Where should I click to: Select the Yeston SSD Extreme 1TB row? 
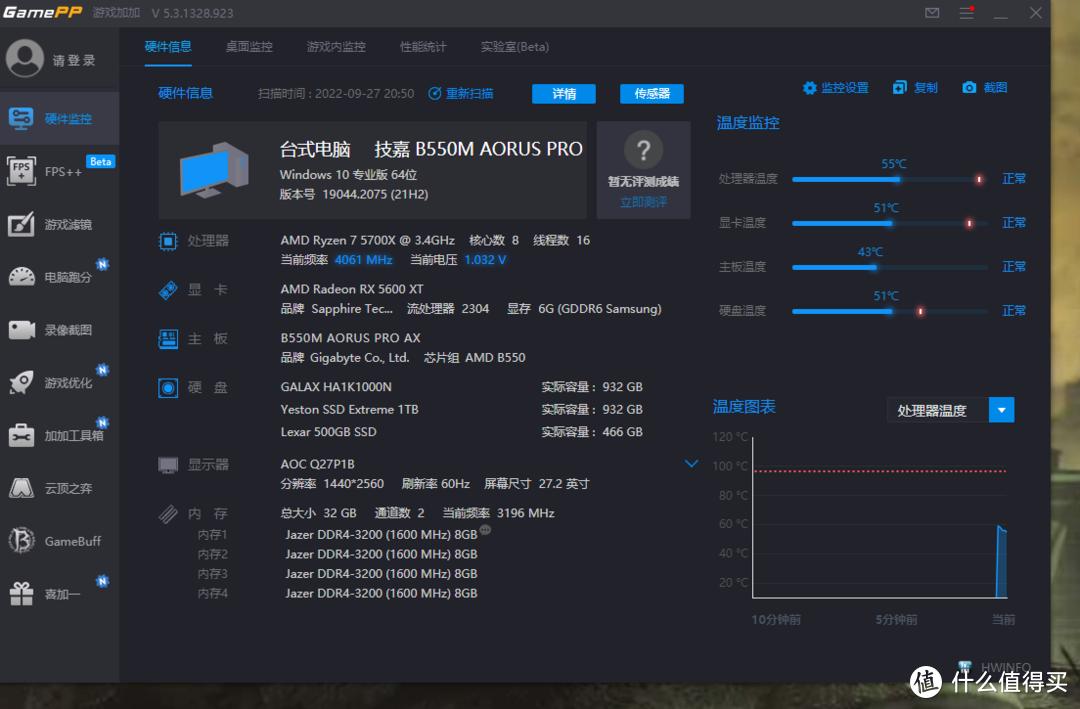[x=461, y=409]
